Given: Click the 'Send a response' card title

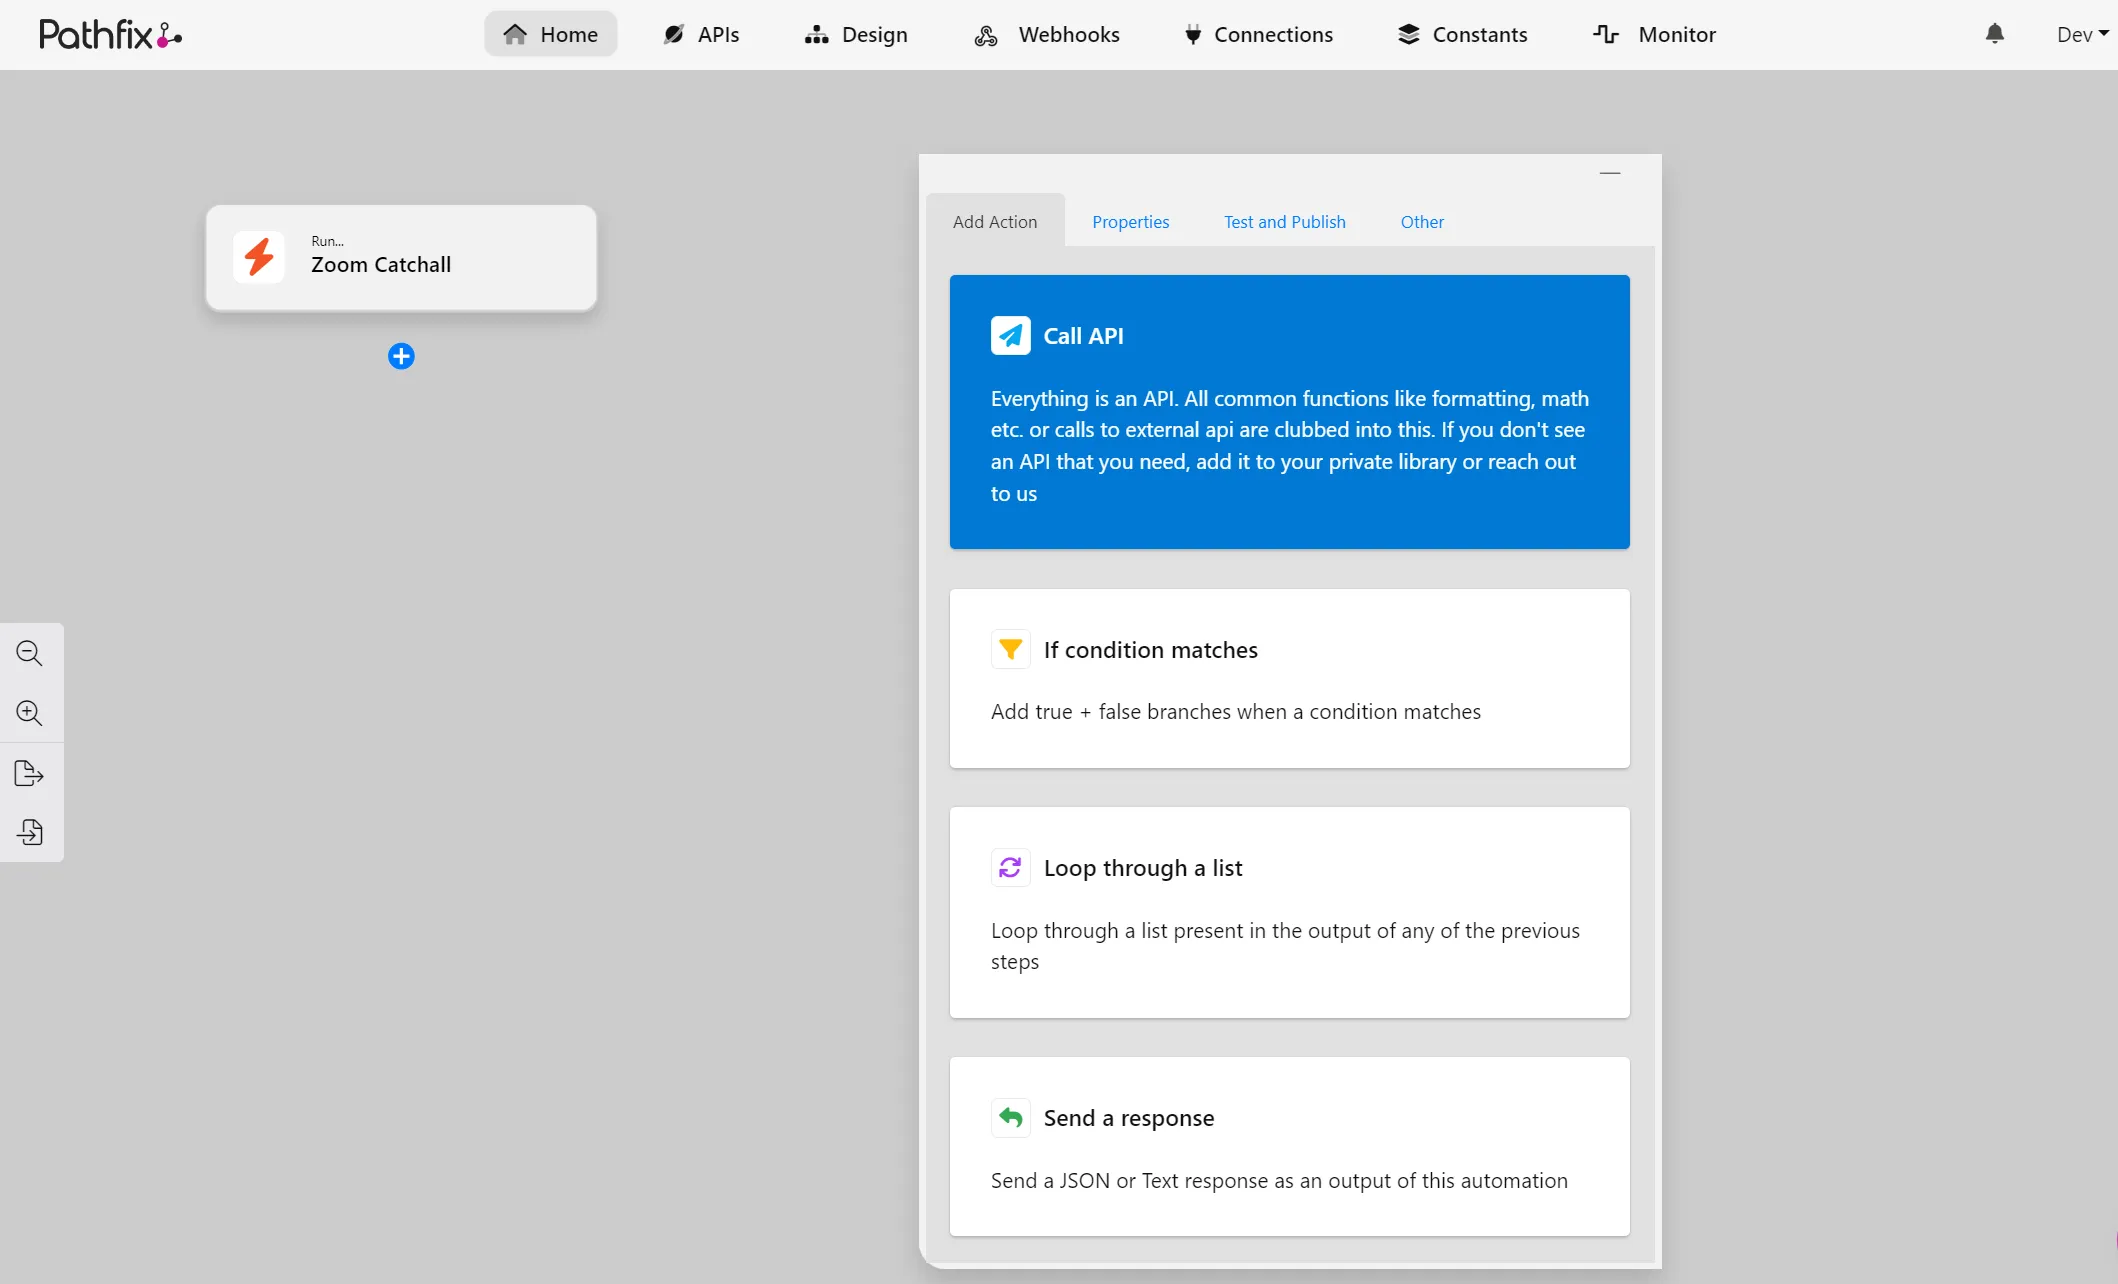Looking at the screenshot, I should (1129, 1118).
